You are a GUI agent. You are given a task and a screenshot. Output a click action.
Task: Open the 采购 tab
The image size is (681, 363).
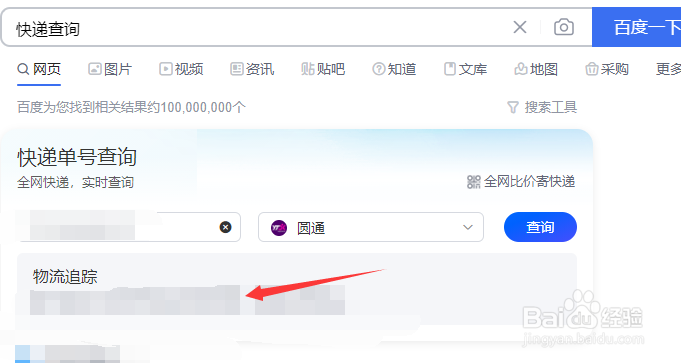pyautogui.click(x=607, y=69)
